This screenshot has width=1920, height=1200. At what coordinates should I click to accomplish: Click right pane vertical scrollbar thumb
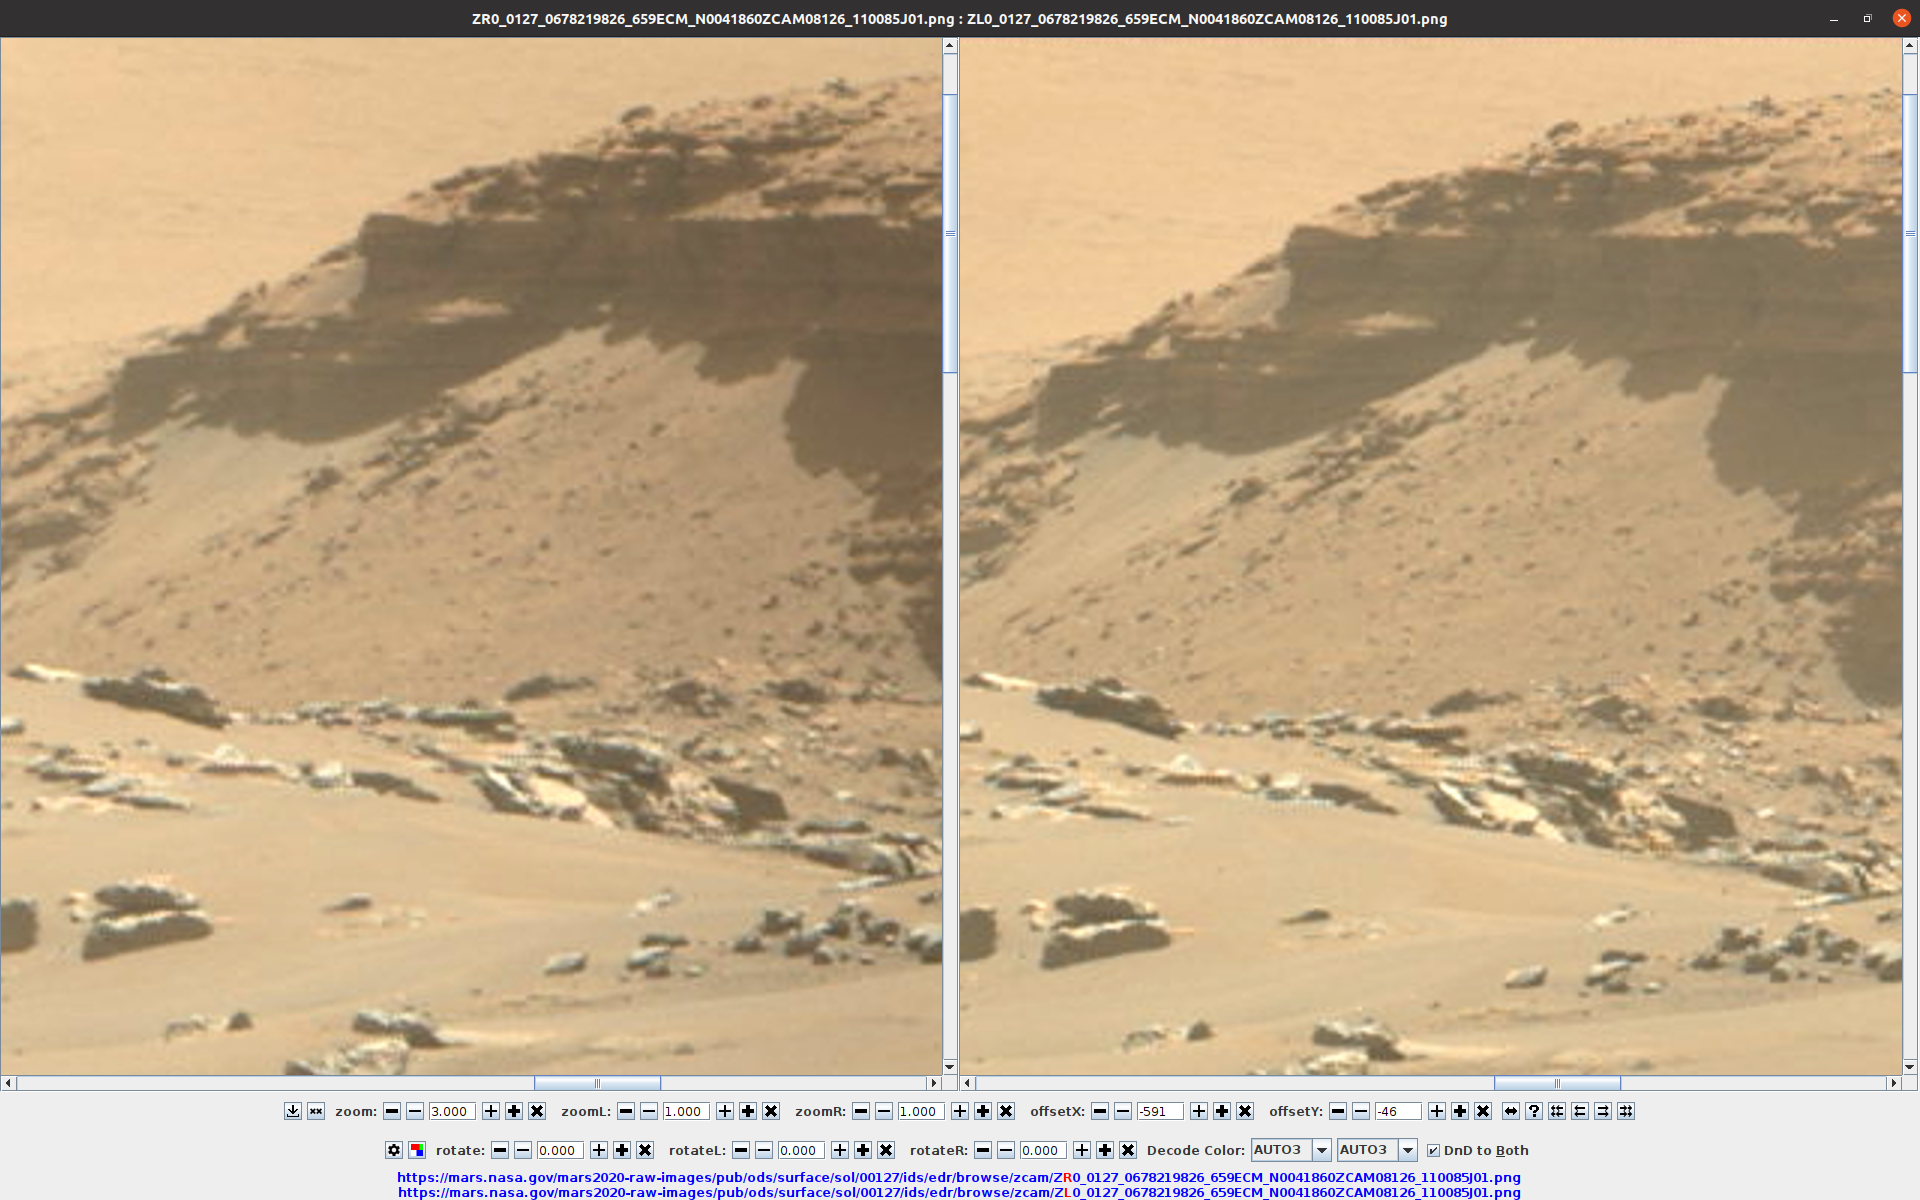(x=1910, y=233)
